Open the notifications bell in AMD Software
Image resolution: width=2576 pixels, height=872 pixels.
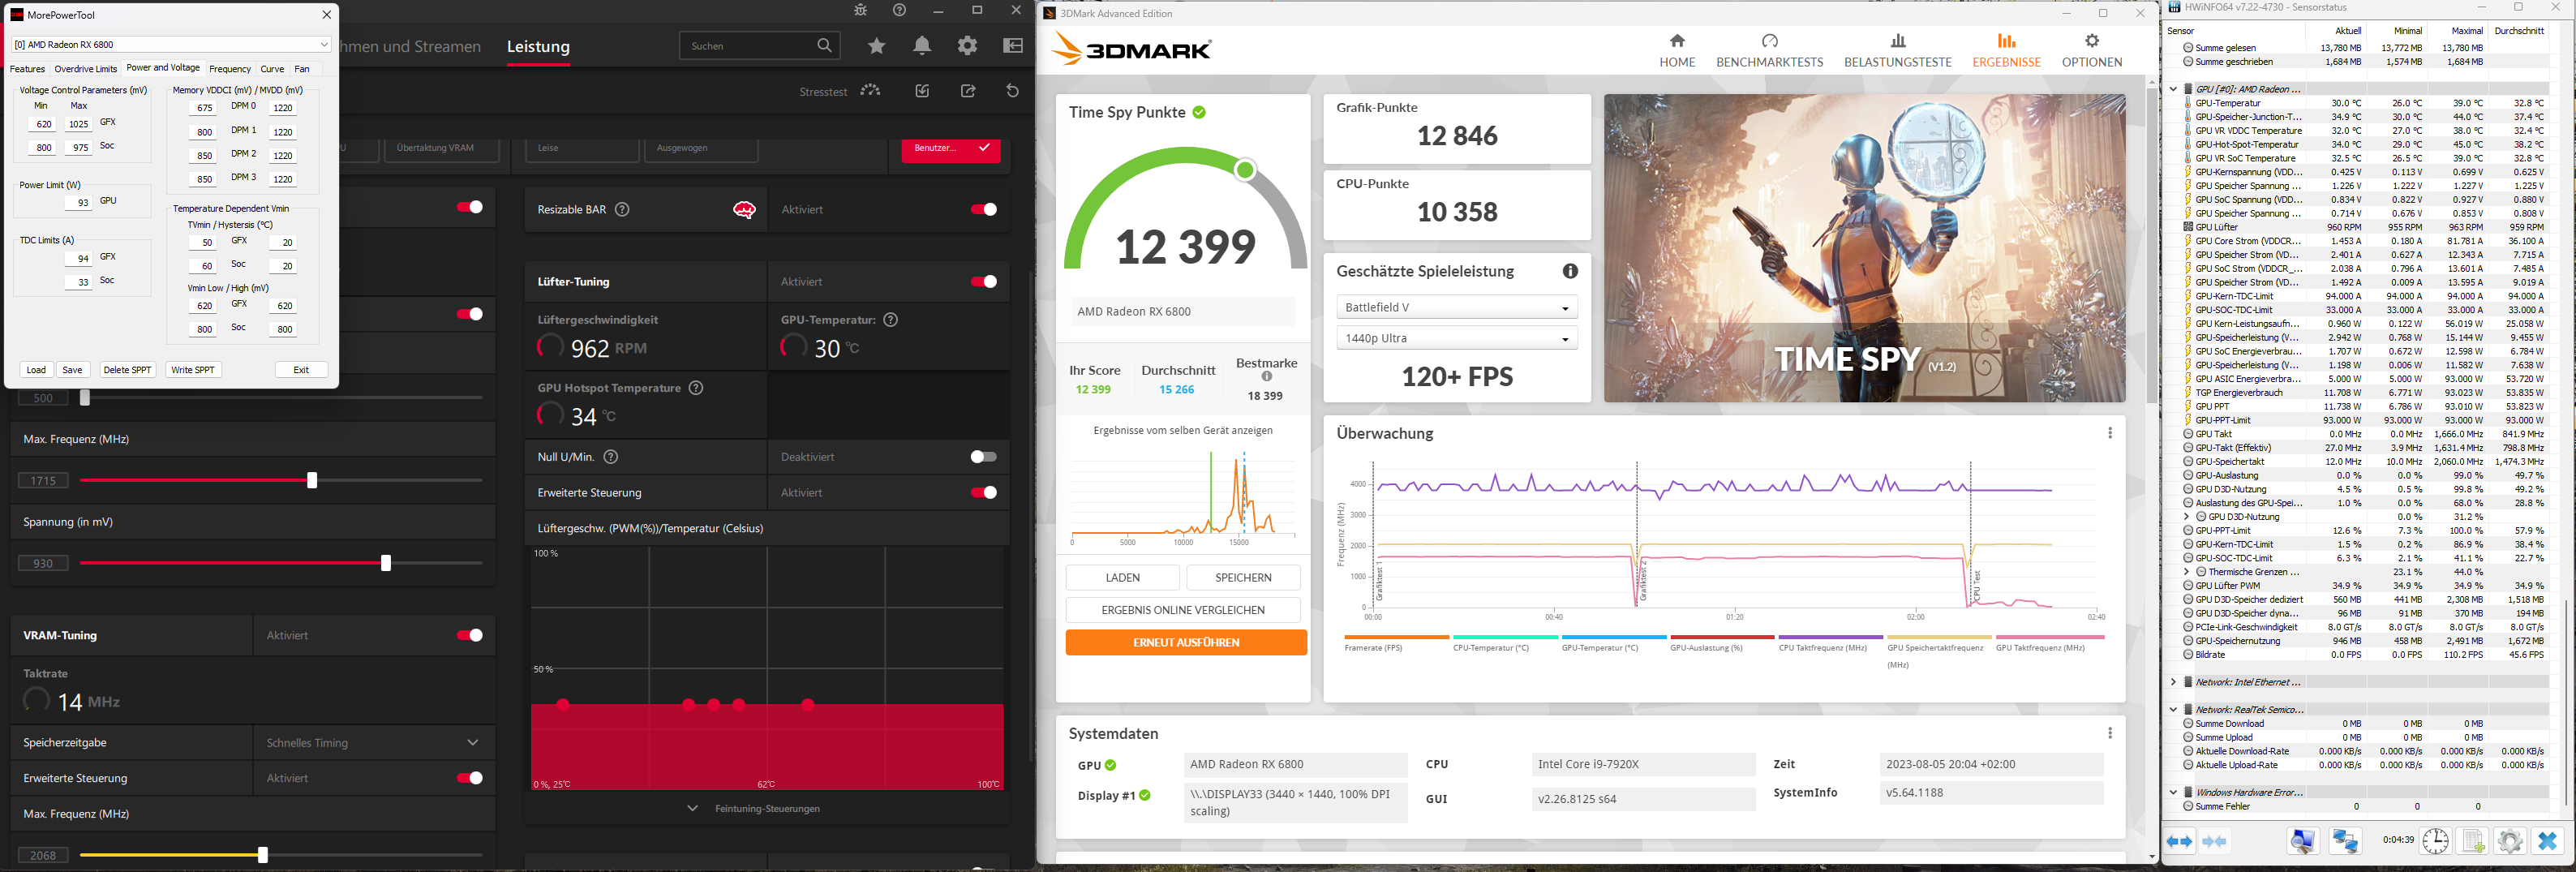tap(922, 45)
